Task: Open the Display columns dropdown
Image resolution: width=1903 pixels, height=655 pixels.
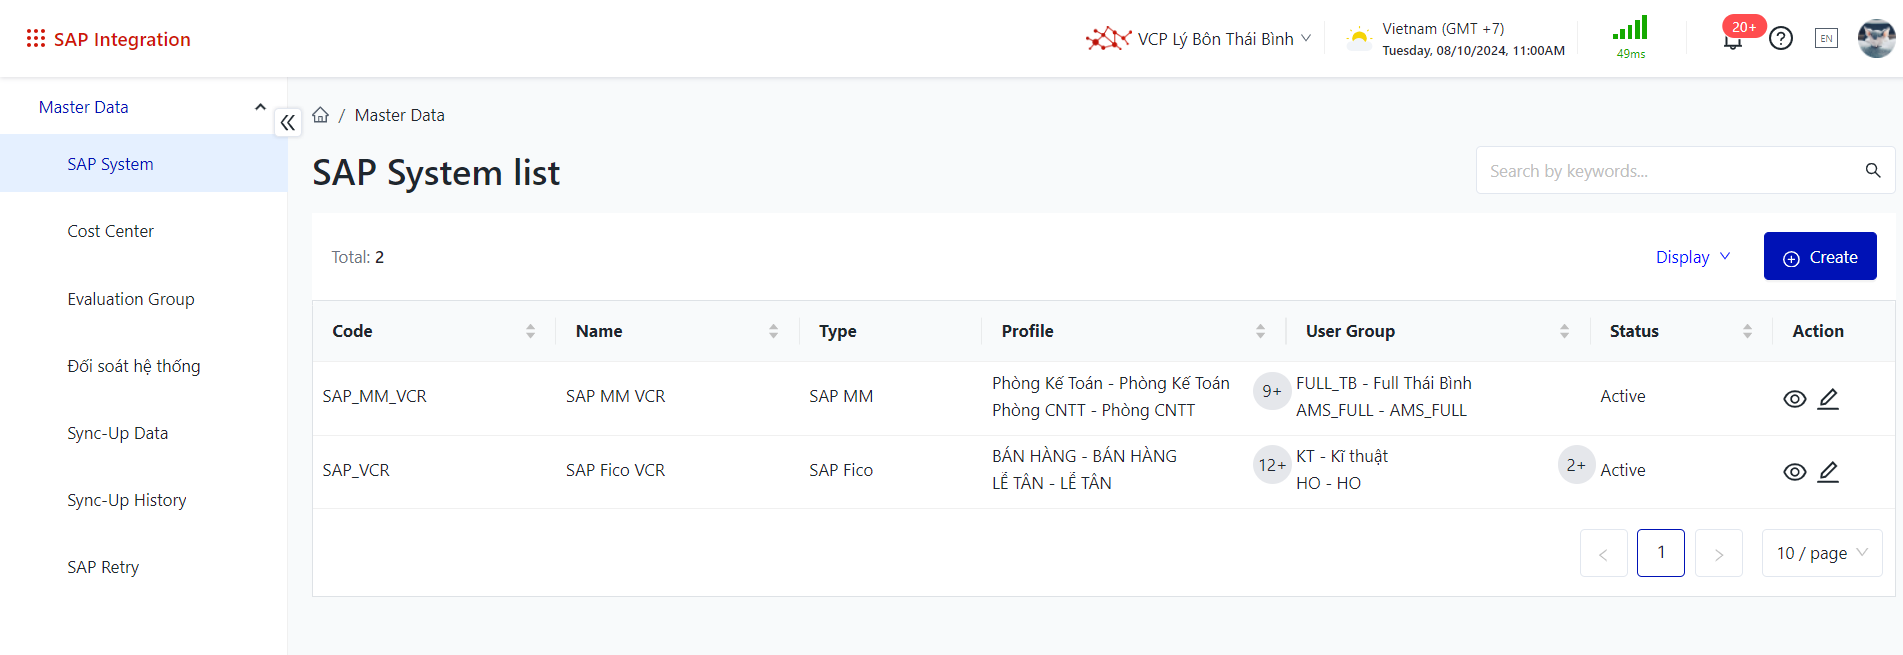Action: (1692, 257)
